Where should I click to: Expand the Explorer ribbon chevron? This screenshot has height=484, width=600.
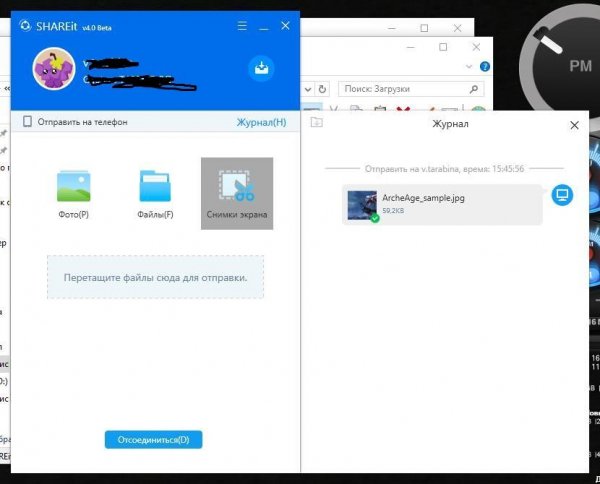[x=469, y=67]
